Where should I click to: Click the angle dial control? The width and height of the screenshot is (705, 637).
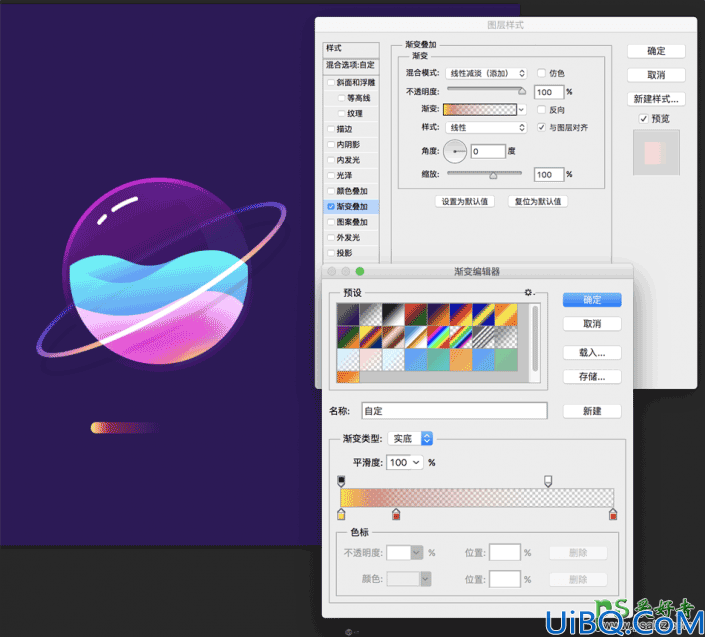point(455,151)
